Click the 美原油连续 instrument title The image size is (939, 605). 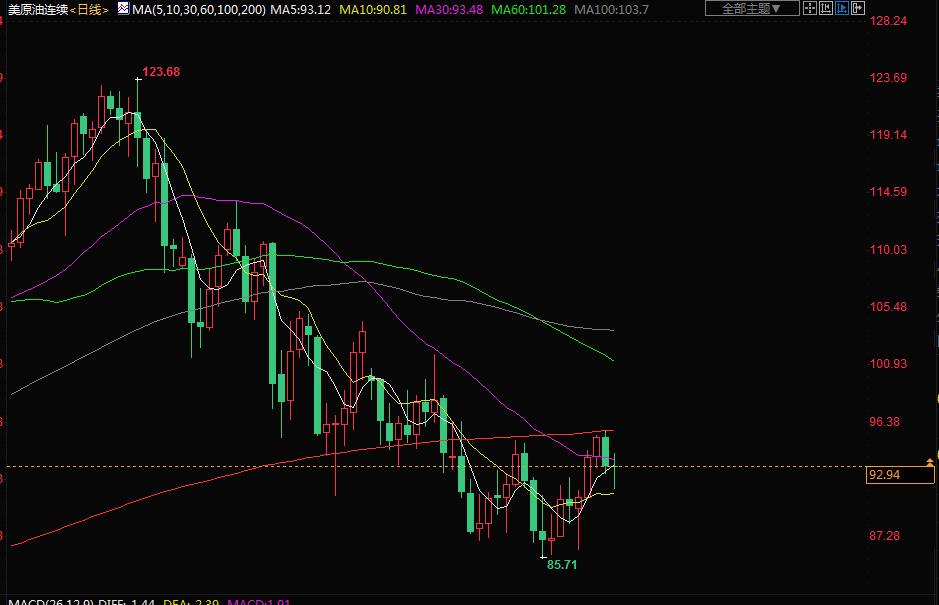pyautogui.click(x=37, y=9)
